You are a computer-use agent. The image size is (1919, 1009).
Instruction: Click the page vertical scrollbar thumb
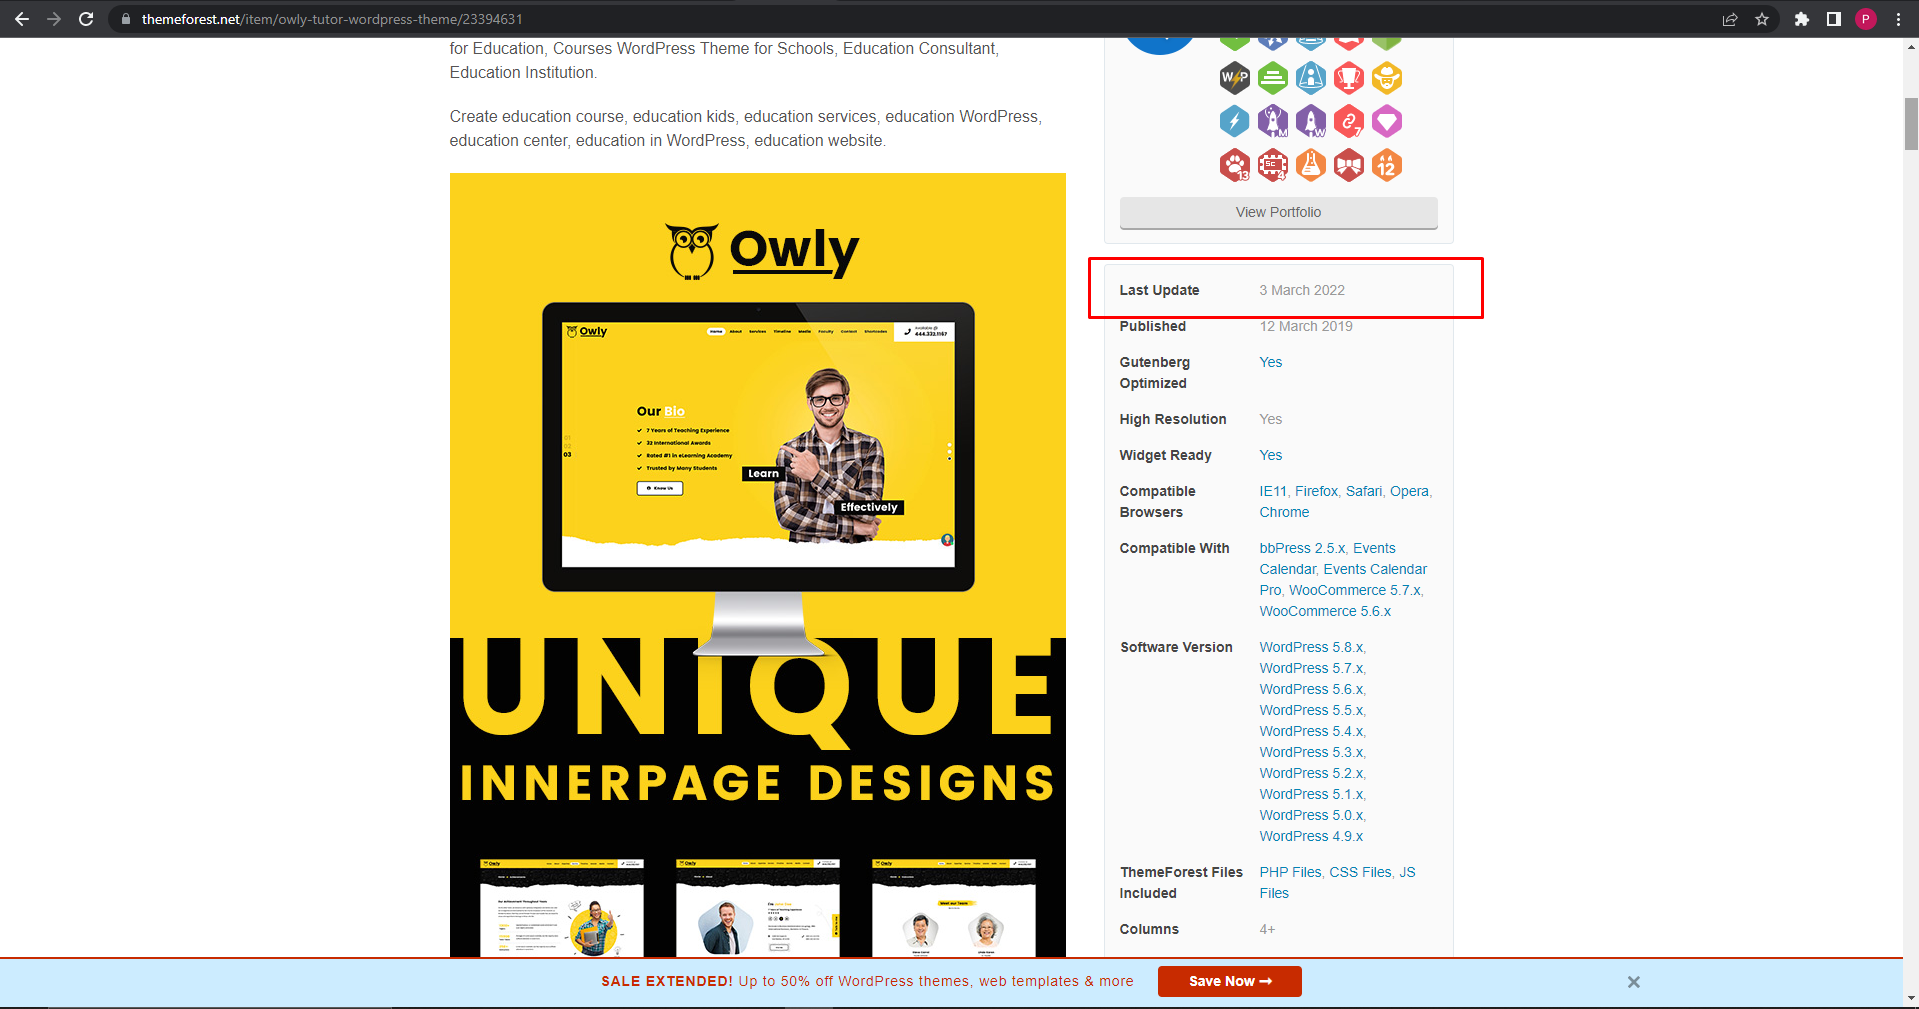click(1911, 124)
